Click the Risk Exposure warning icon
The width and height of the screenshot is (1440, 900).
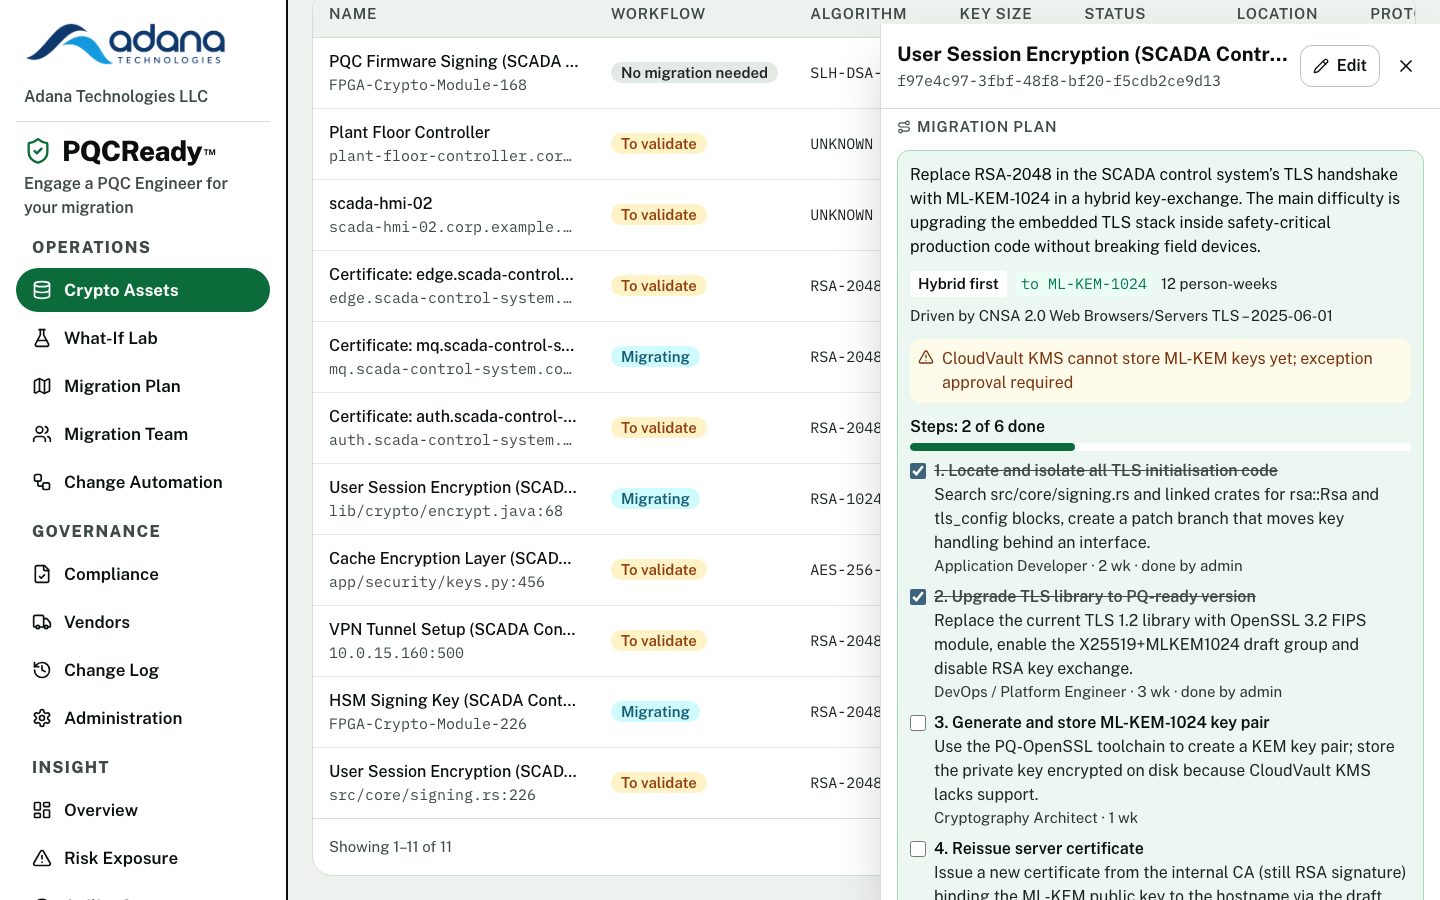pyautogui.click(x=42, y=858)
